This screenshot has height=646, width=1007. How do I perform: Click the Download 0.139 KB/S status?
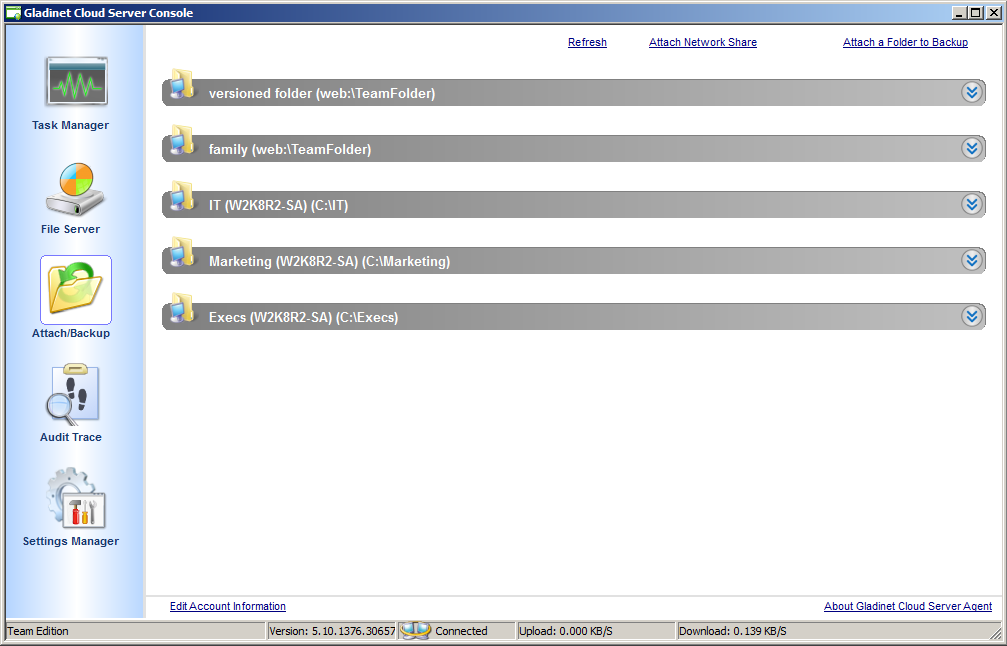click(x=733, y=631)
